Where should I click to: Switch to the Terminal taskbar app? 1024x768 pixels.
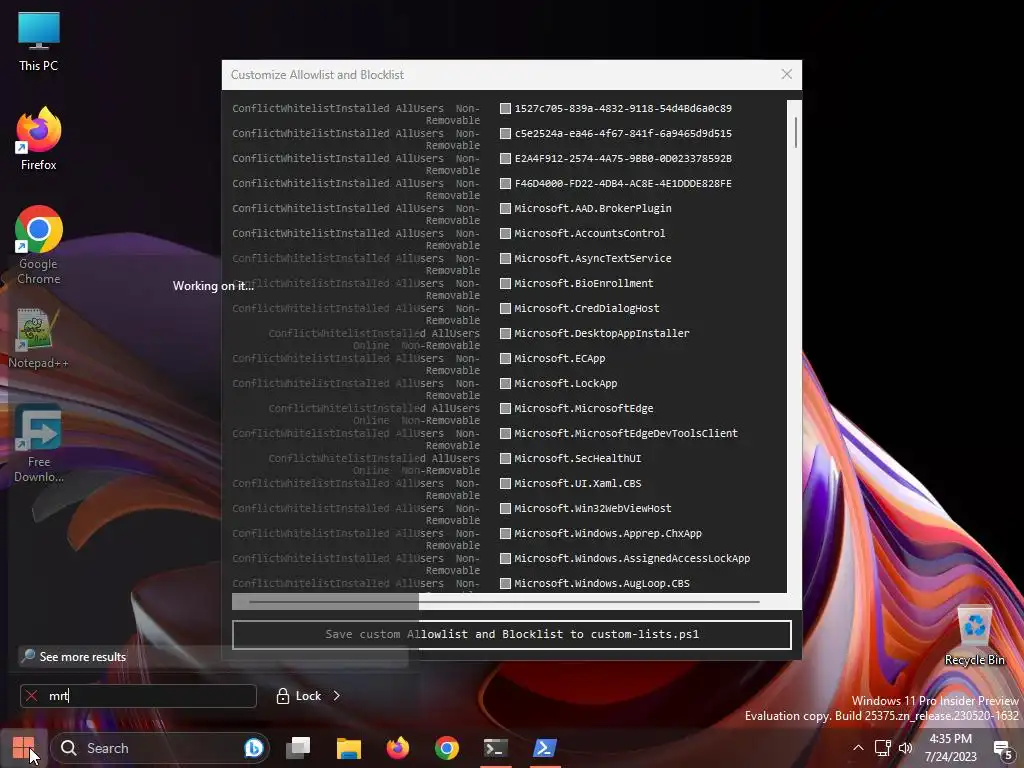[x=496, y=748]
